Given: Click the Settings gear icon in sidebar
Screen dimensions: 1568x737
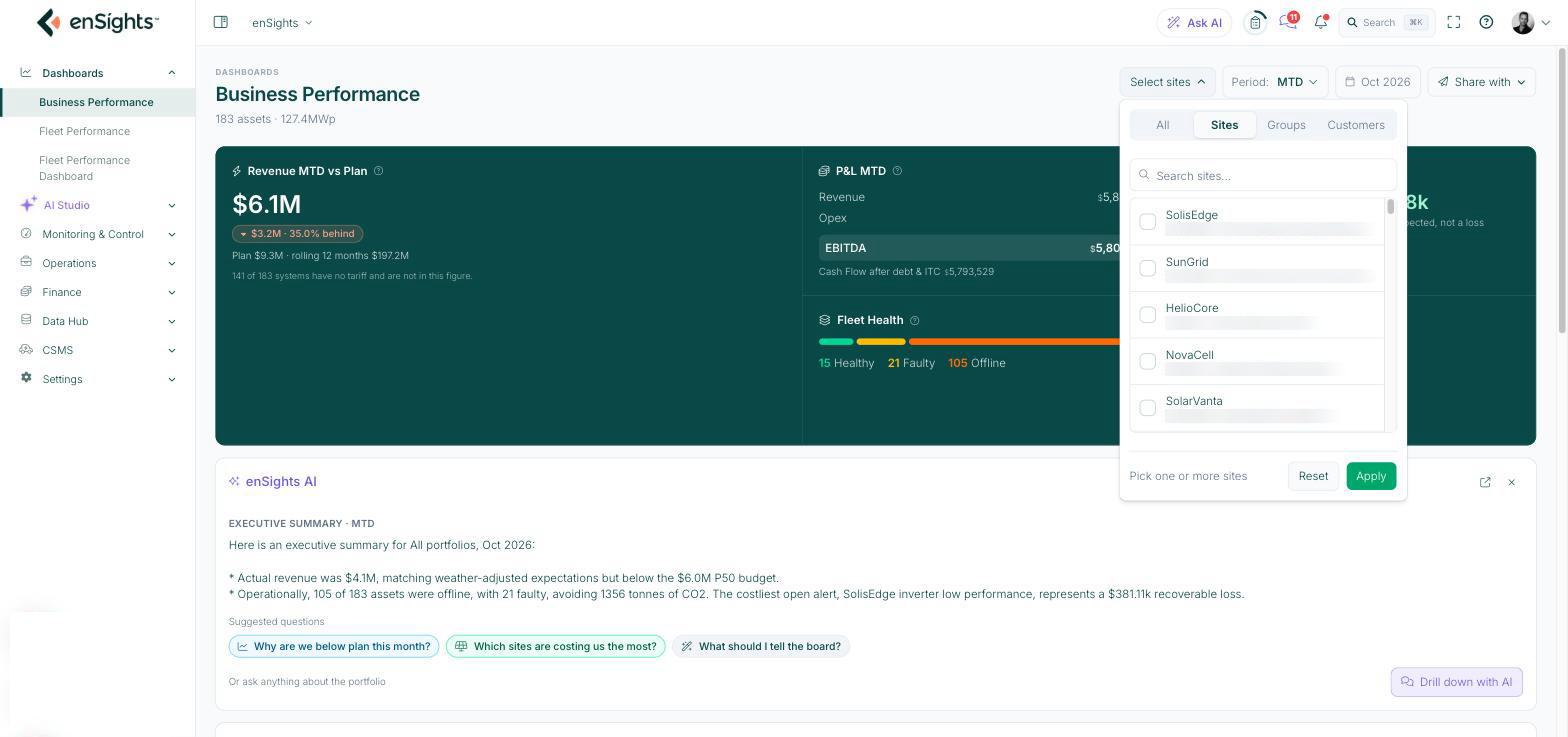Looking at the screenshot, I should [26, 378].
